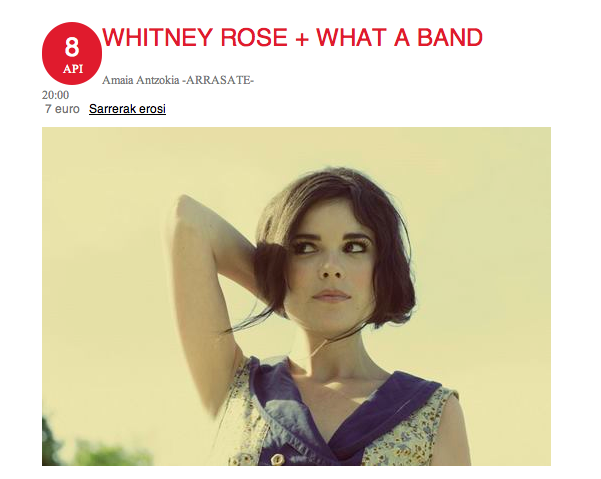This screenshot has height=479, width=601.
Task: Click the -ARRASATE- town text
Action: [218, 80]
